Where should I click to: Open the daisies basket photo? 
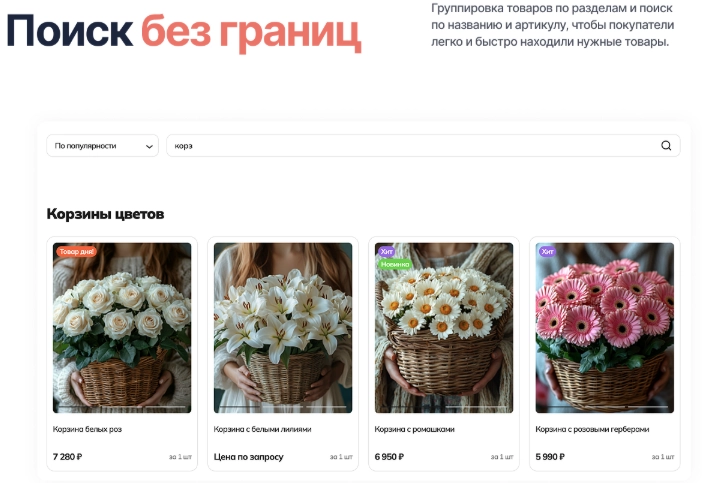pyautogui.click(x=444, y=328)
